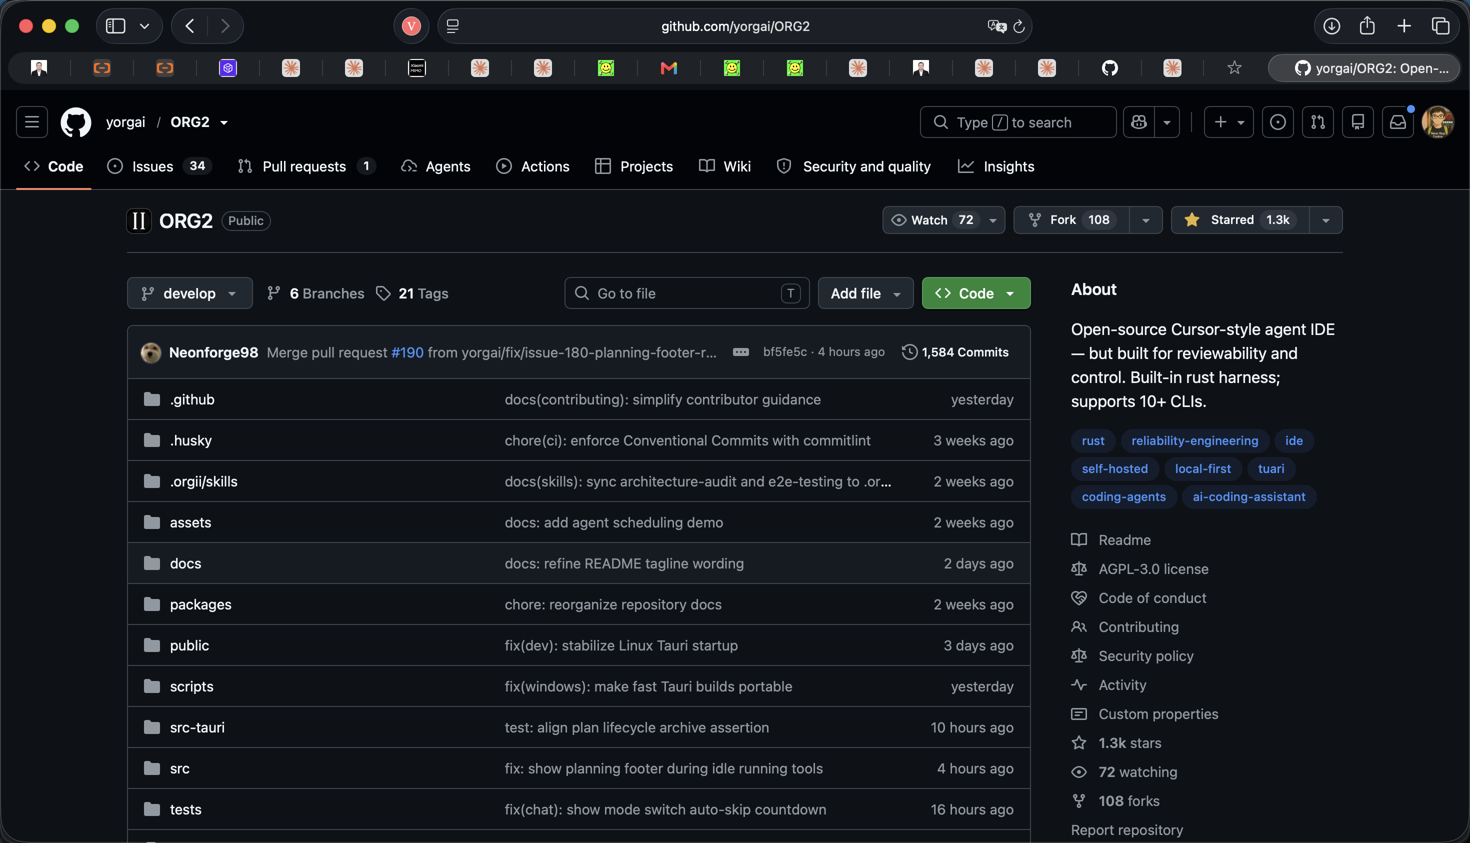
Task: Open the AGPL-3.0 license link
Action: (1153, 569)
